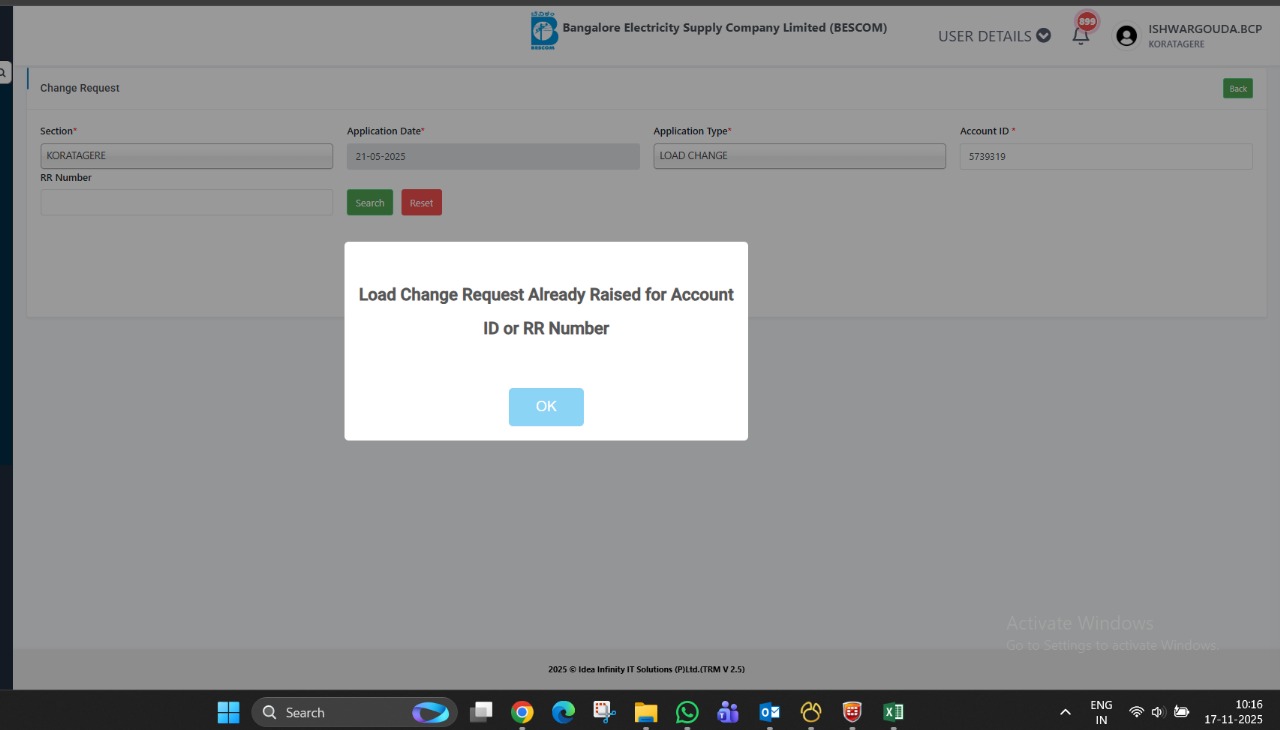Open the notification bell with 899 badge
Viewport: 1280px width, 730px height.
coord(1081,33)
